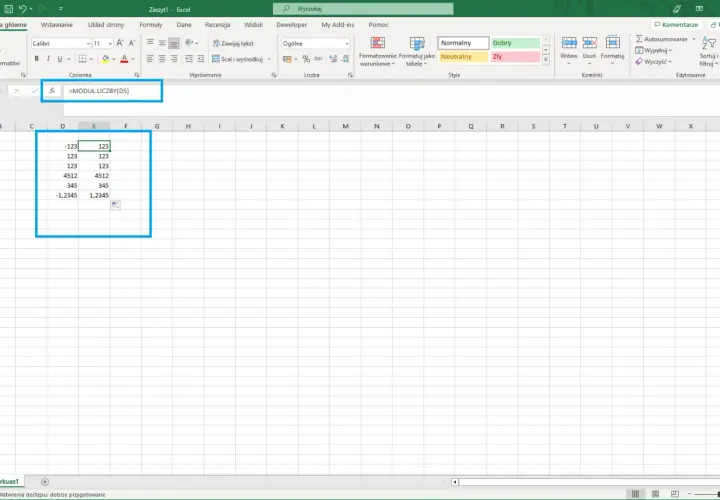Open the Calibri font name dropdown
The height and width of the screenshot is (500, 720).
pos(88,44)
